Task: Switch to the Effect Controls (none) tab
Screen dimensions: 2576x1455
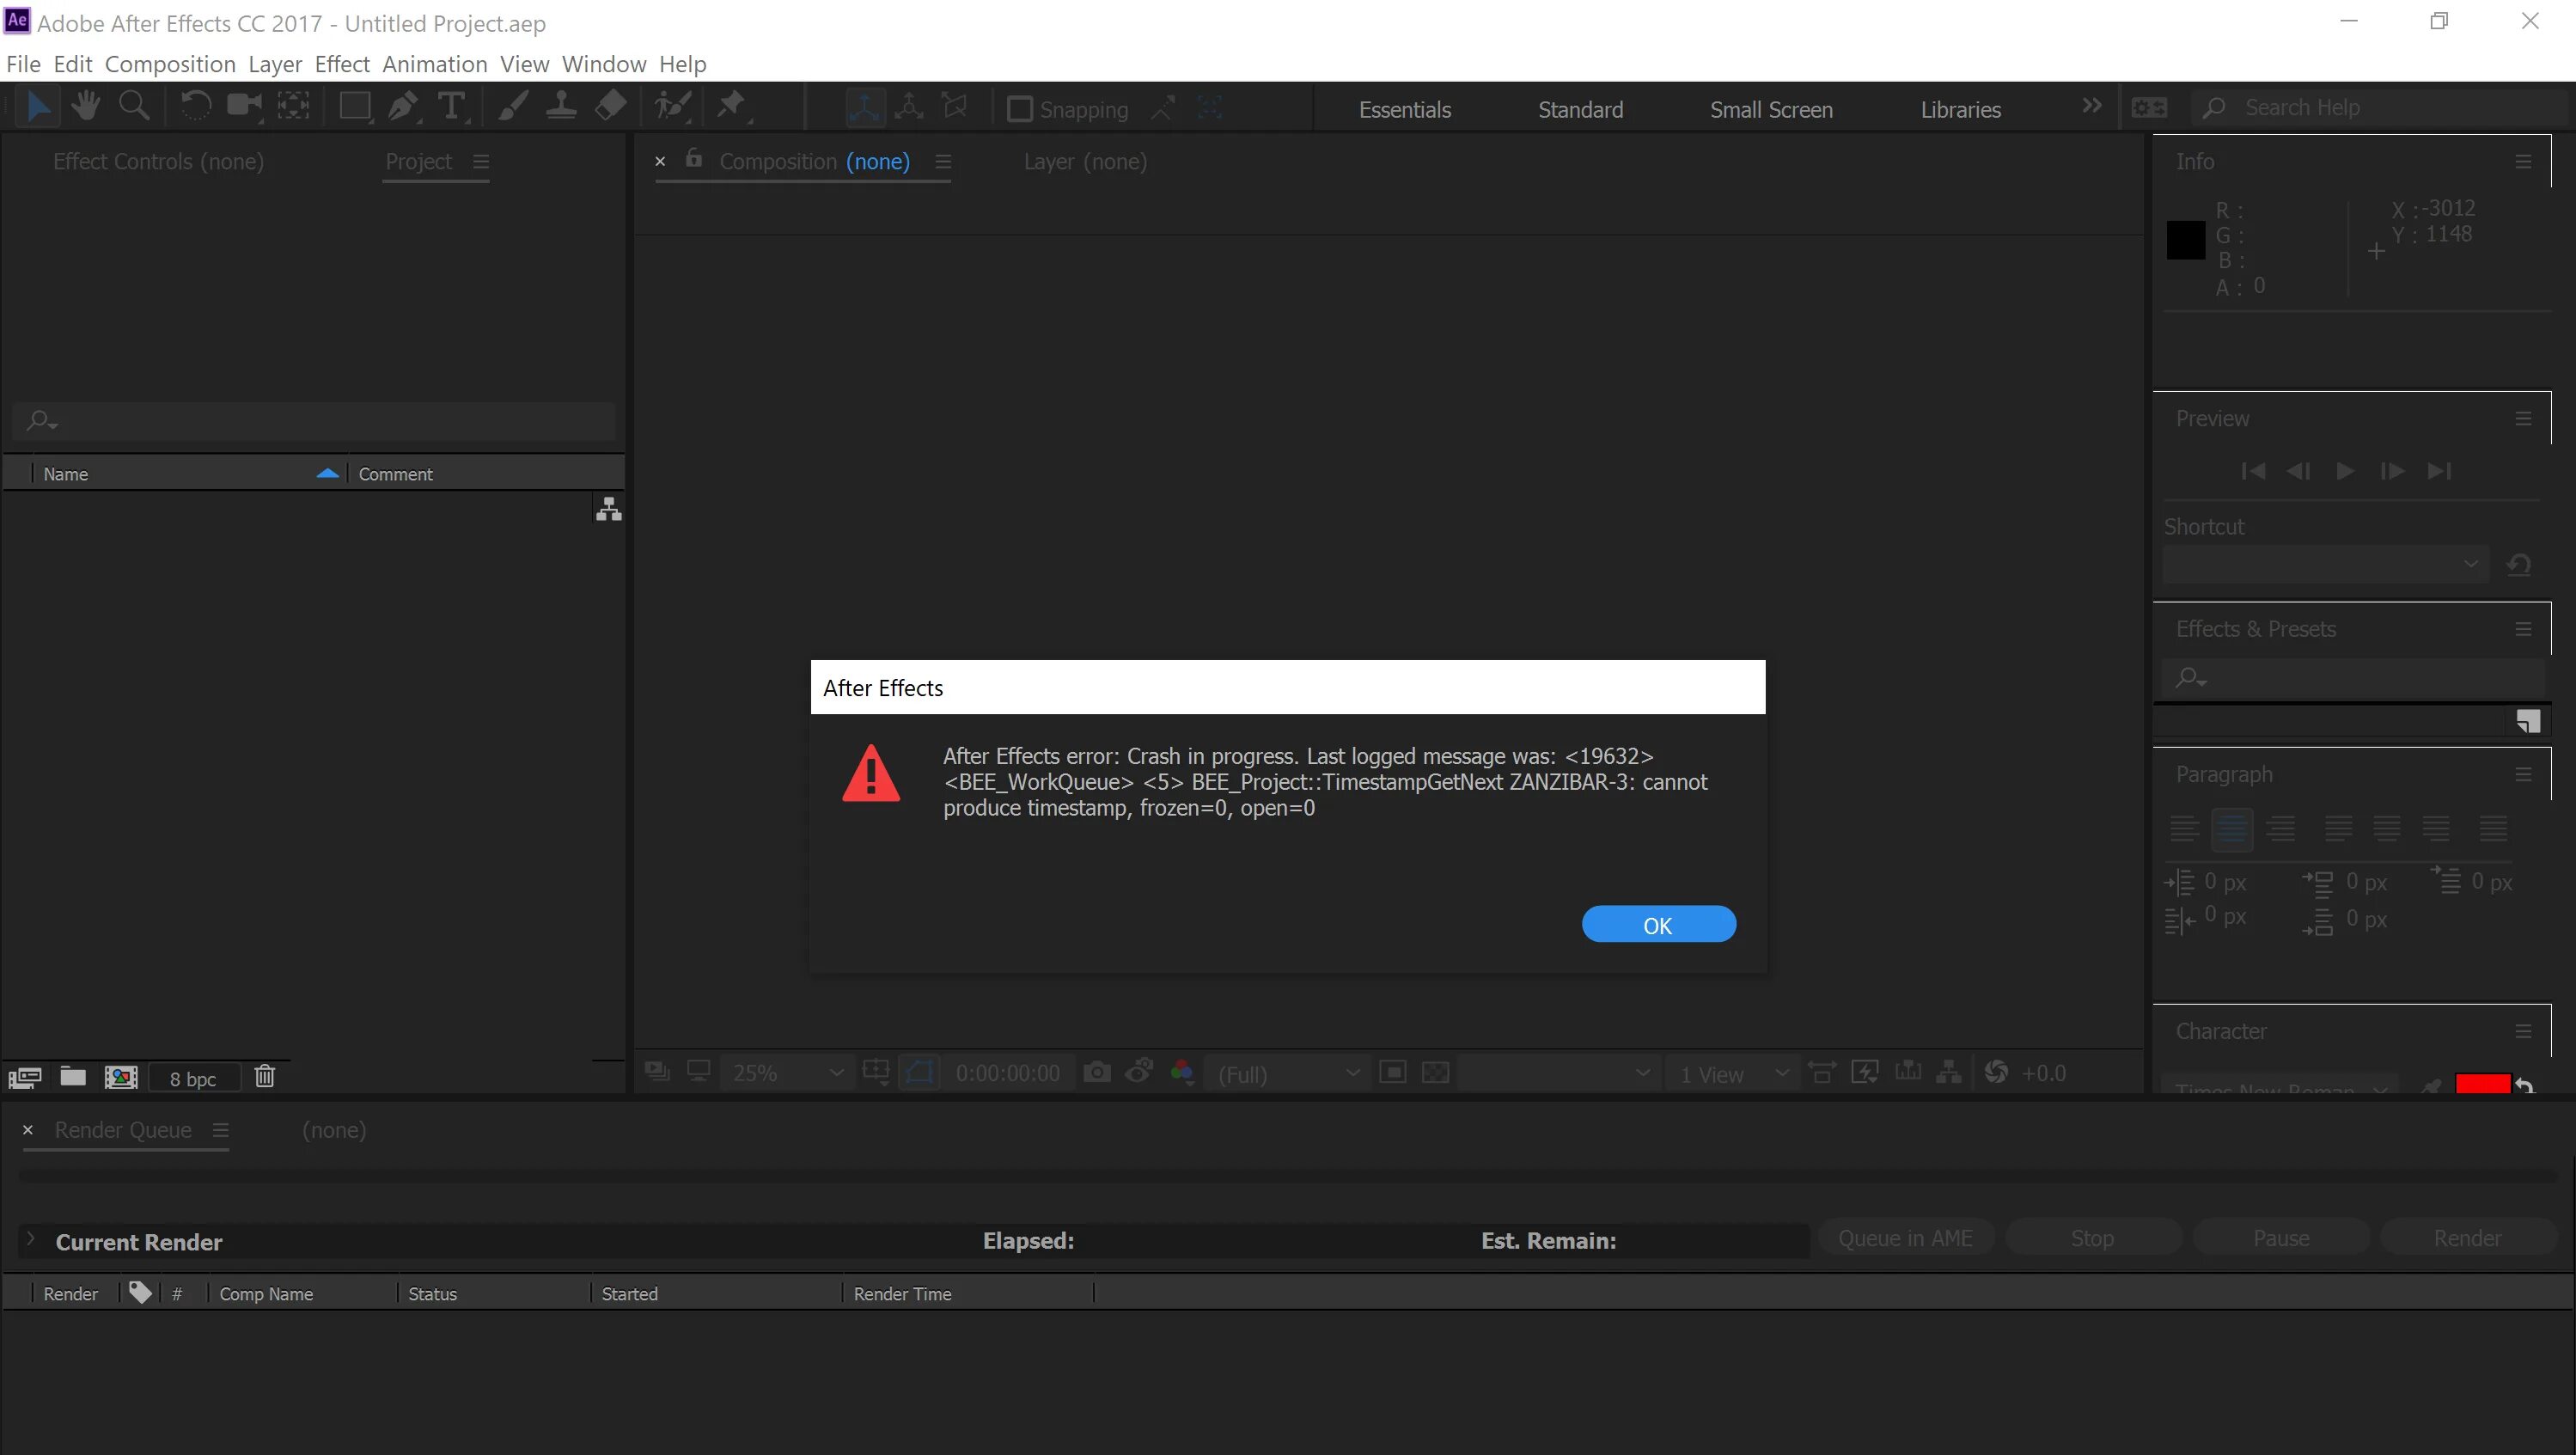Action: (158, 162)
